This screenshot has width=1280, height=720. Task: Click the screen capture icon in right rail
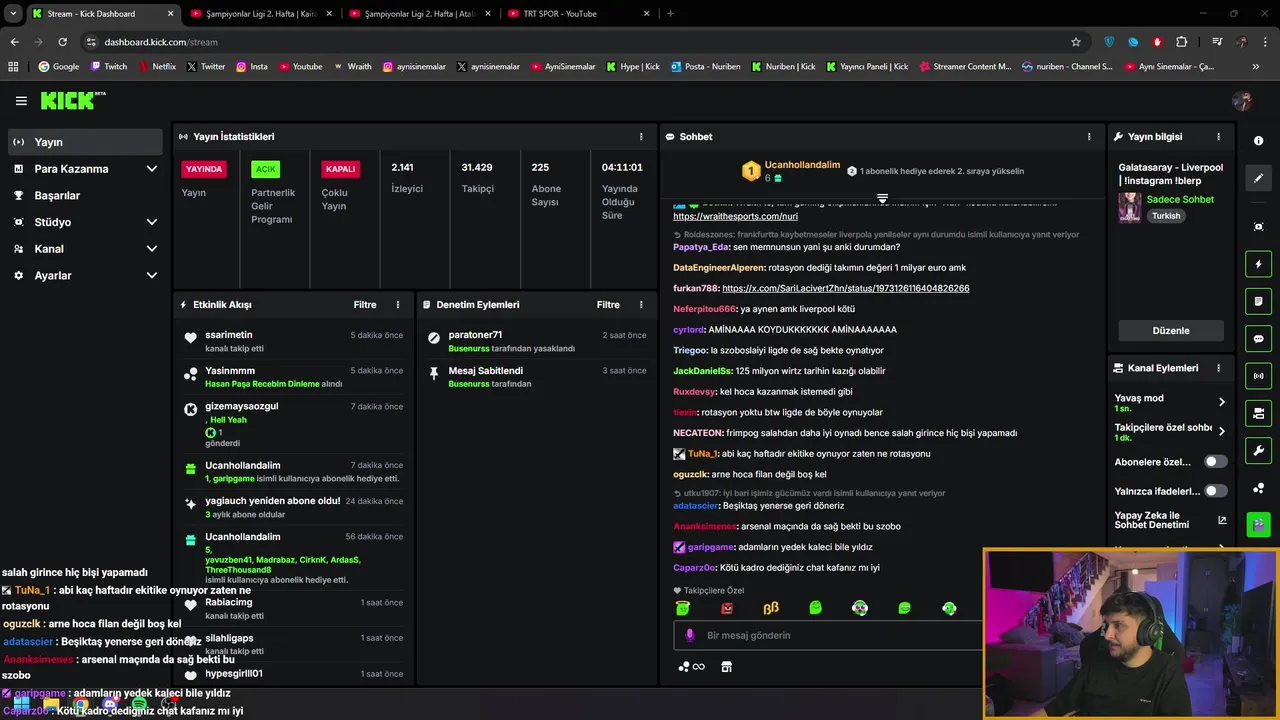point(1258,227)
